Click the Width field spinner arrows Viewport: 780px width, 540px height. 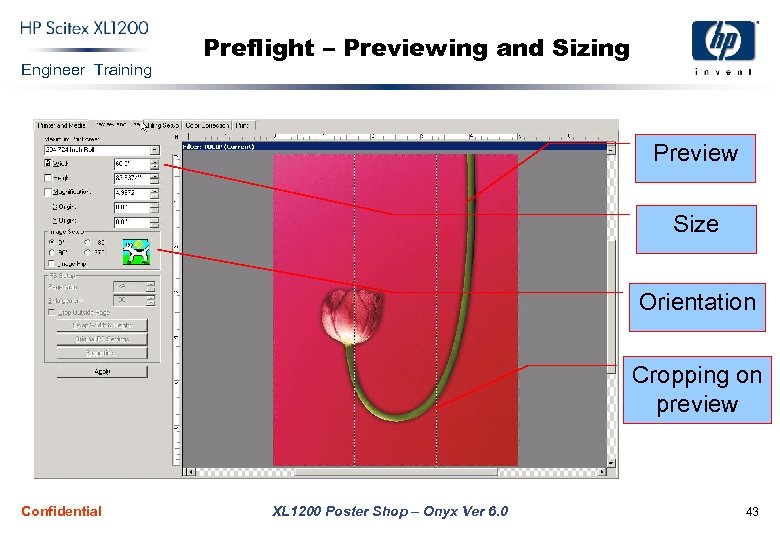[155, 164]
